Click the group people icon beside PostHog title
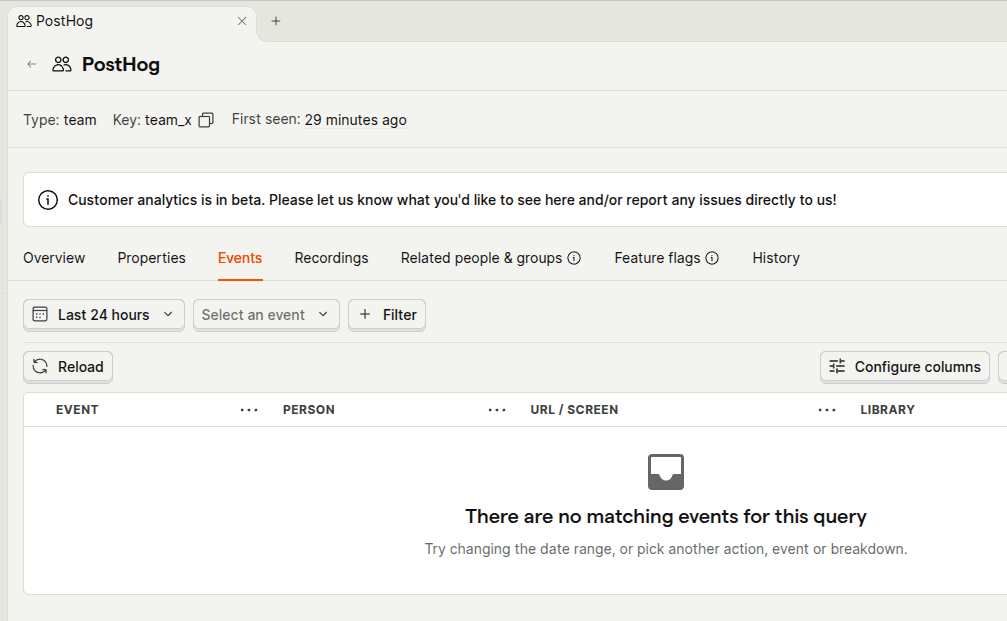1007x621 pixels. pos(62,64)
